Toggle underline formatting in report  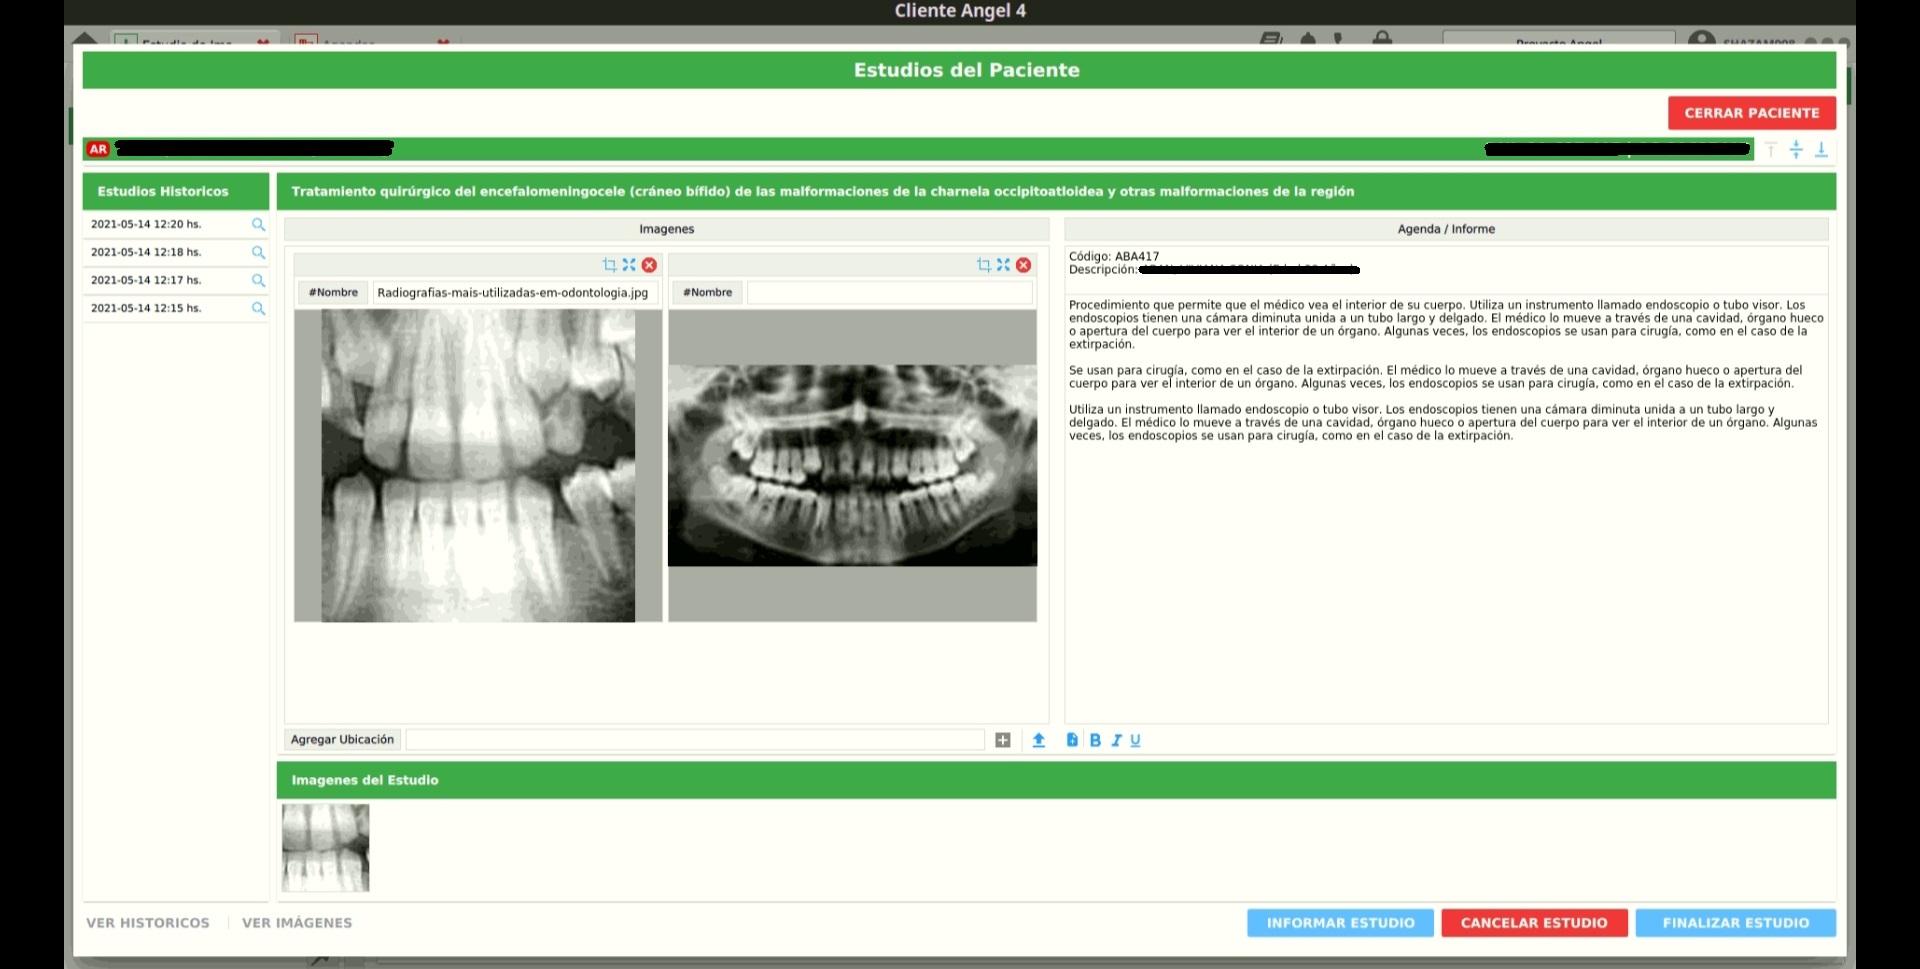1135,740
